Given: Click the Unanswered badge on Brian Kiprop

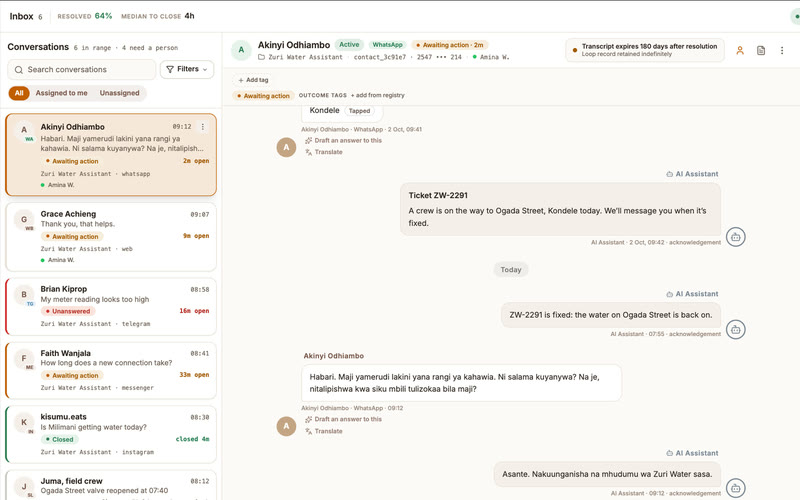Looking at the screenshot, I should (x=68, y=311).
